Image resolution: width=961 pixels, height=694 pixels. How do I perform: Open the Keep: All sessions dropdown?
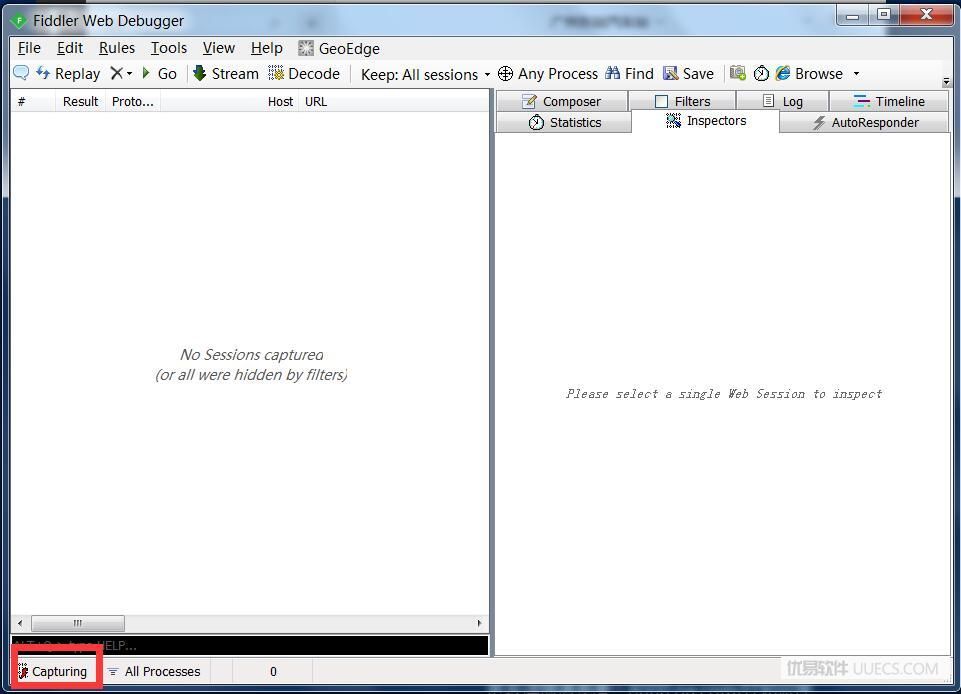[425, 74]
